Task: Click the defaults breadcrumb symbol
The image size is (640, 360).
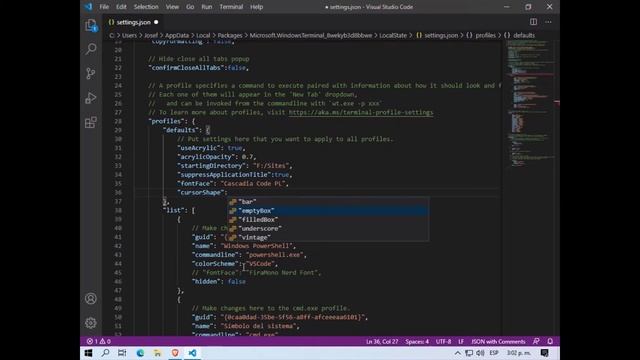Action: (x=519, y=36)
